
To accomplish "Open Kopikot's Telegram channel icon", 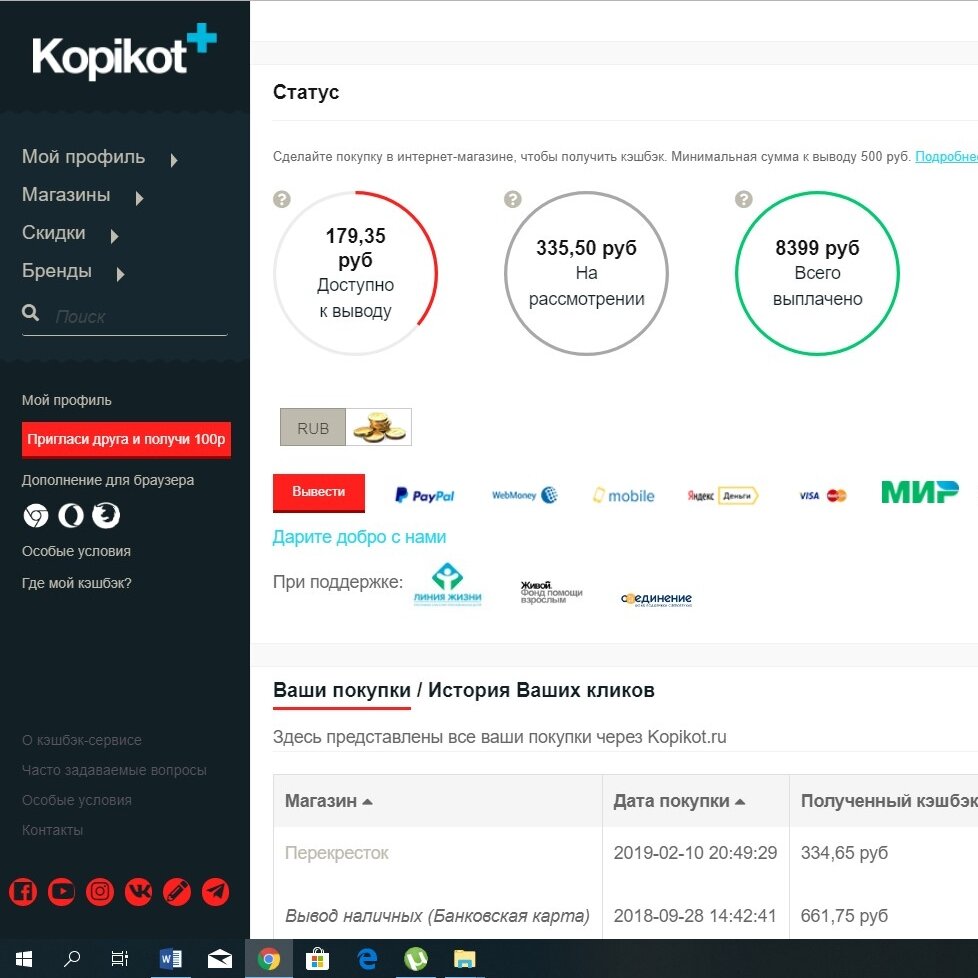I will (216, 891).
